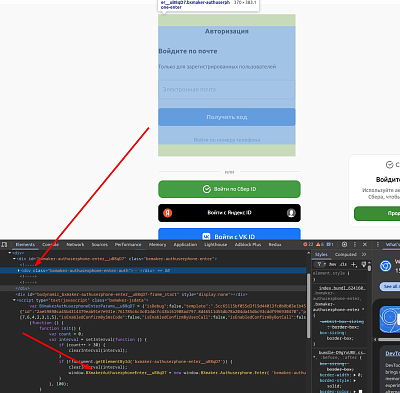Select the Computed sidebar tab
400x393 pixels.
(x=345, y=254)
